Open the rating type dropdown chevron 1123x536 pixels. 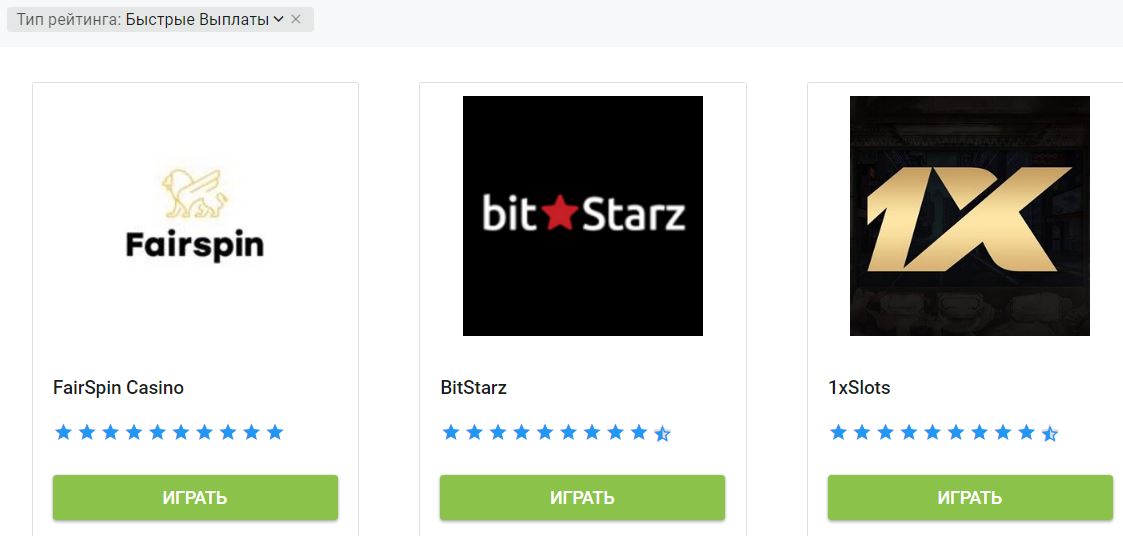tap(279, 20)
